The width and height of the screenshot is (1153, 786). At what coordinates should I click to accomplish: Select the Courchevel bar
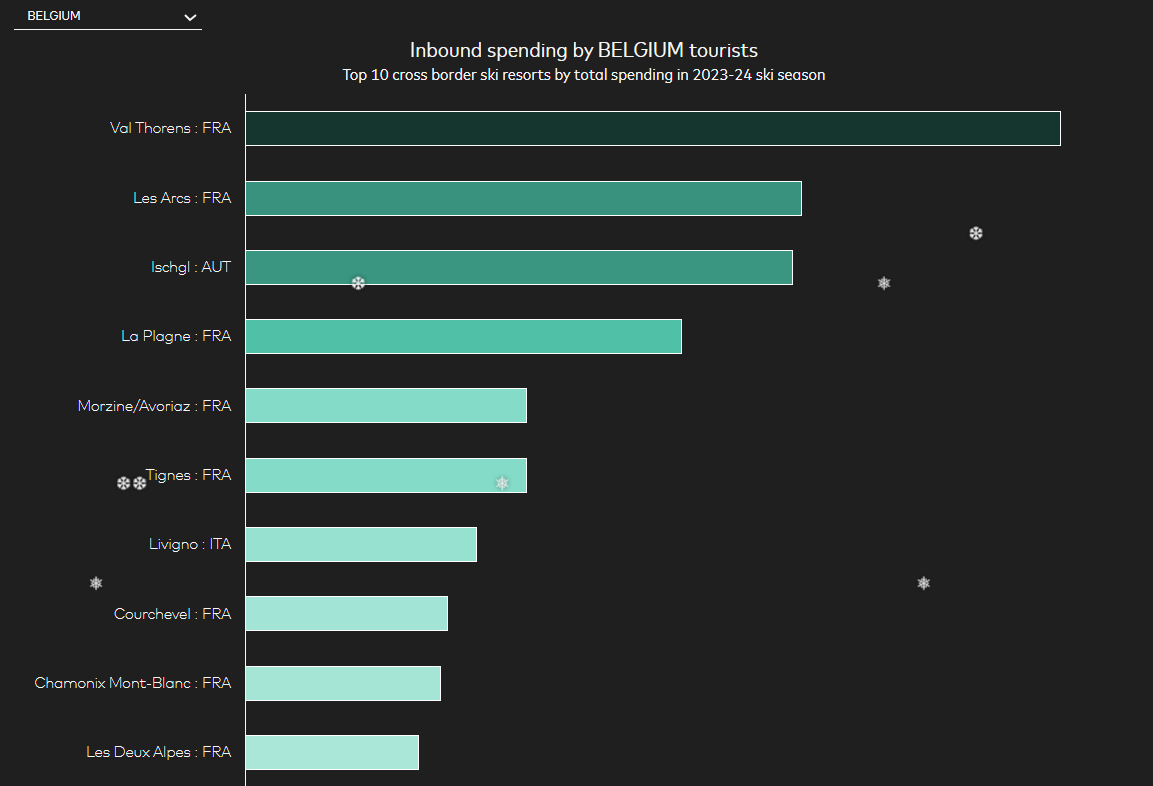[346, 614]
